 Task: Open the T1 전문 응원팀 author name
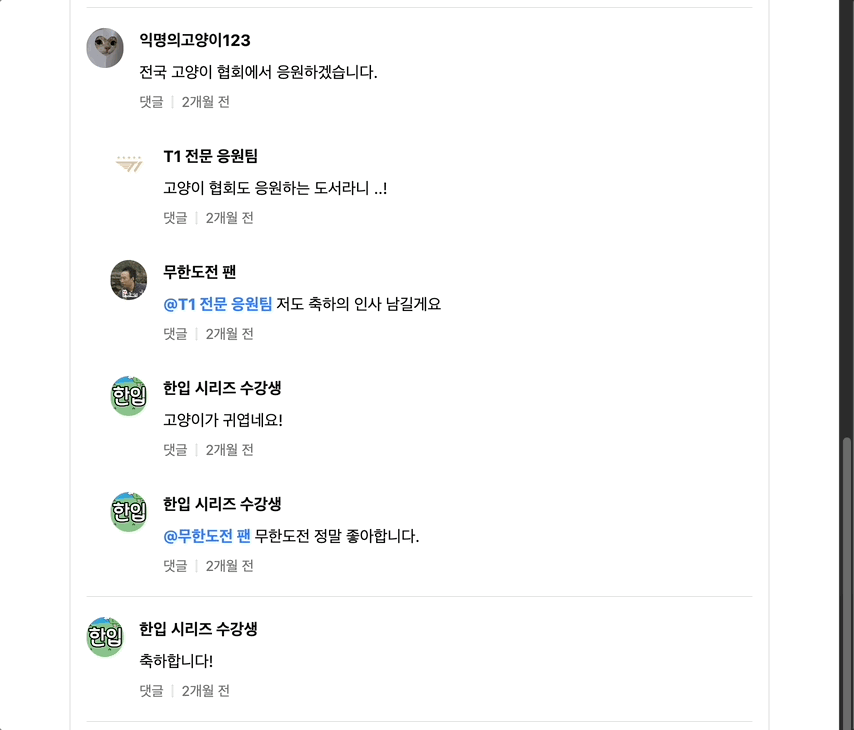tap(211, 156)
